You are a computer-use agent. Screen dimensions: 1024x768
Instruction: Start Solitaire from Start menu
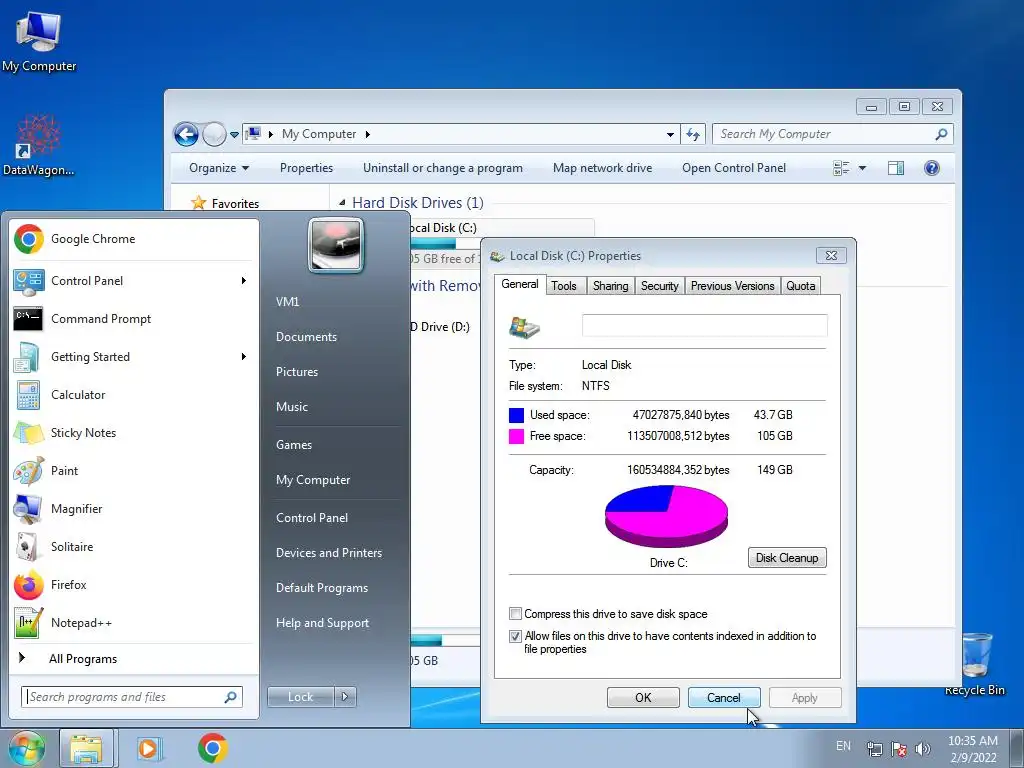(134, 547)
